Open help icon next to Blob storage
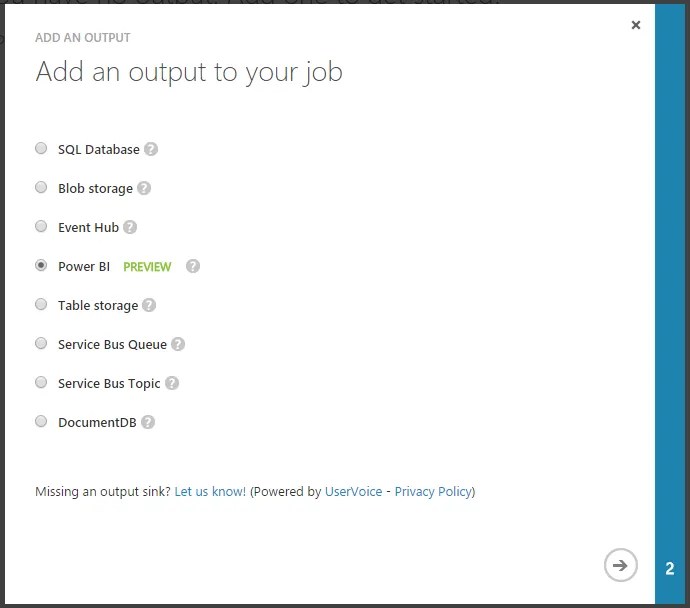690x608 pixels. [x=144, y=188]
